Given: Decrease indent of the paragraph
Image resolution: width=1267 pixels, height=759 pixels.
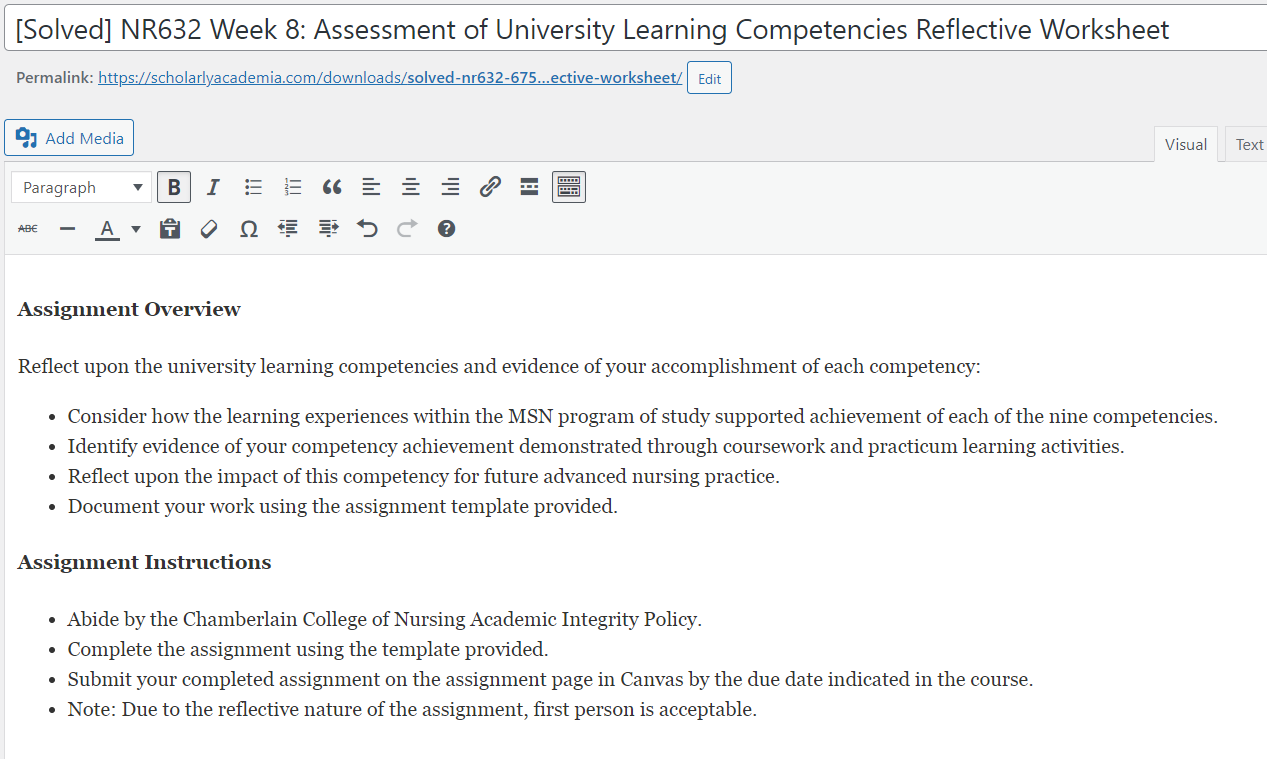Looking at the screenshot, I should click(288, 229).
